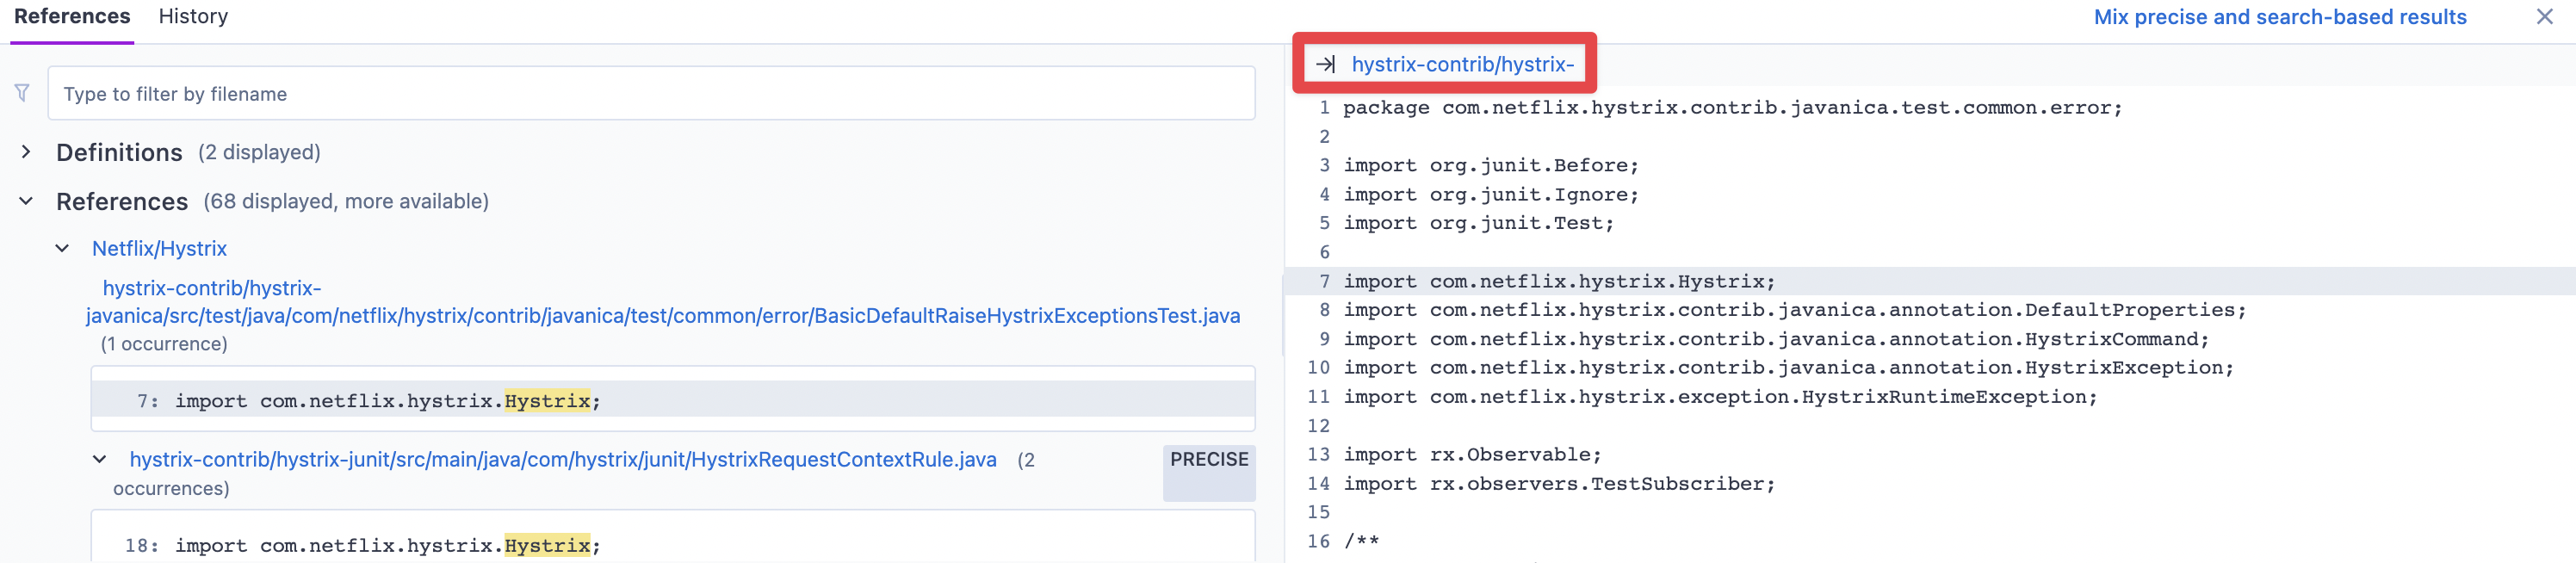
Task: Click line 8 DefaultProperties import
Action: click(1795, 310)
